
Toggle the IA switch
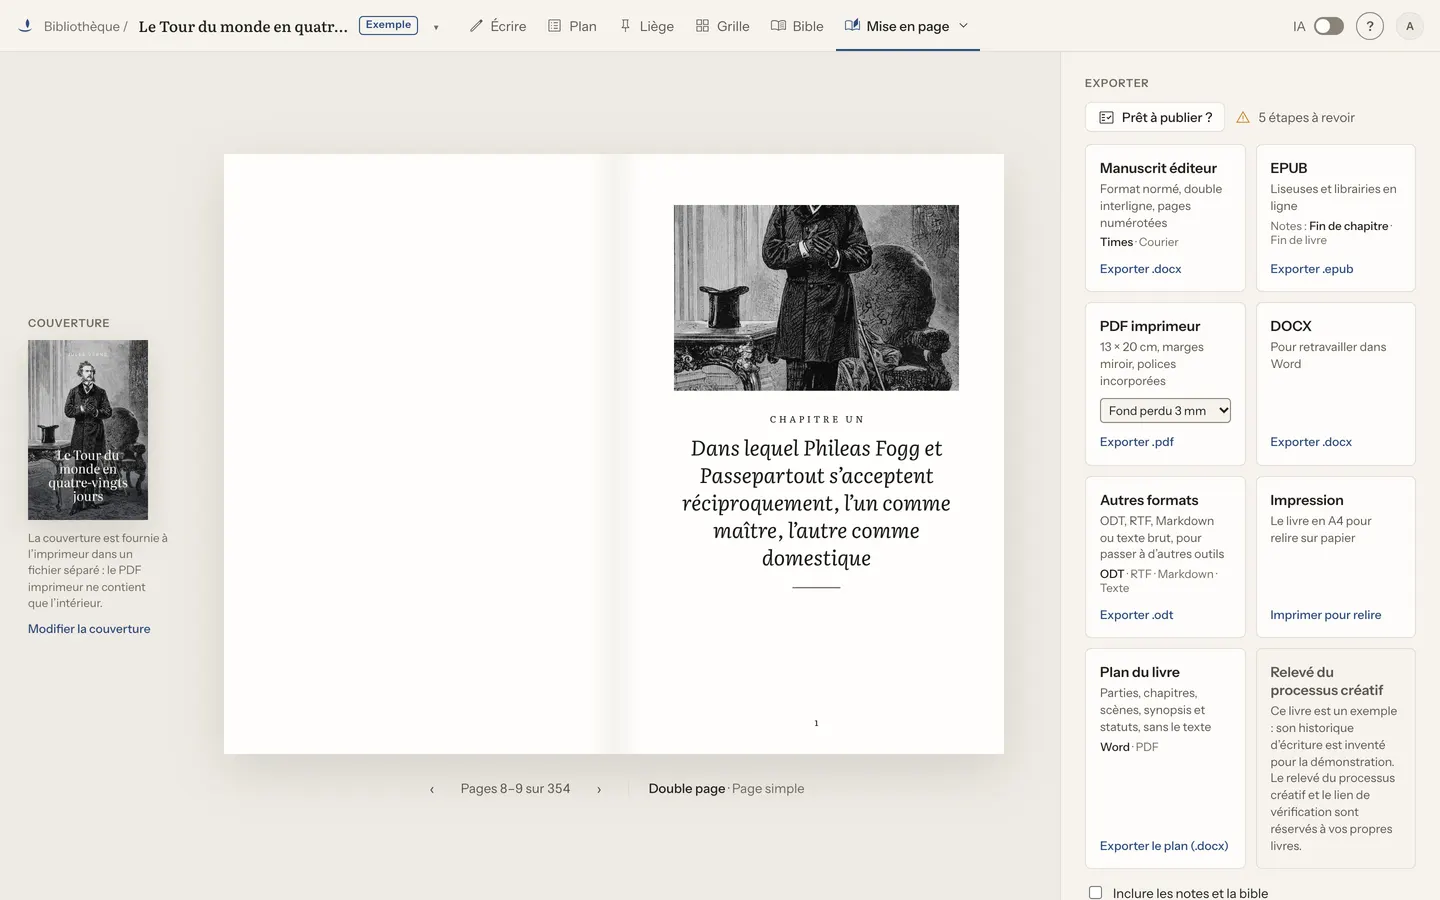pyautogui.click(x=1329, y=26)
